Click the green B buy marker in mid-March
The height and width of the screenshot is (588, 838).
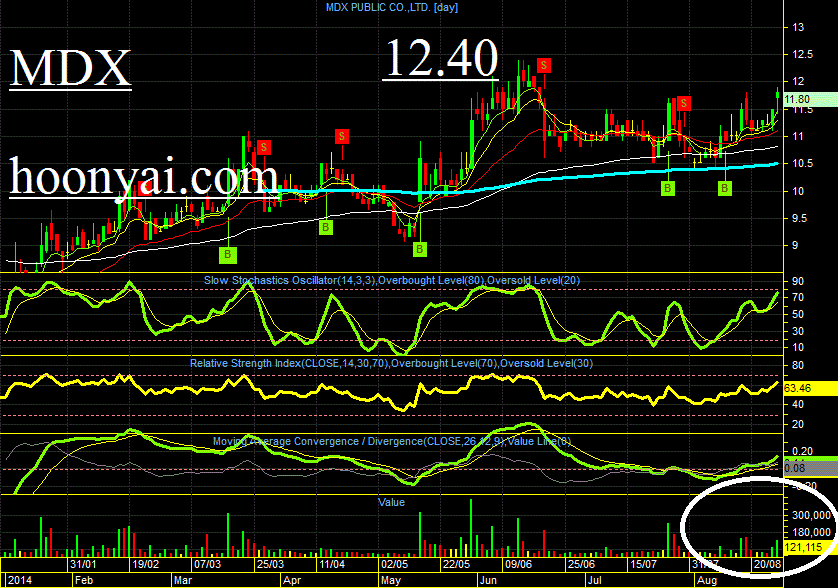tap(228, 254)
